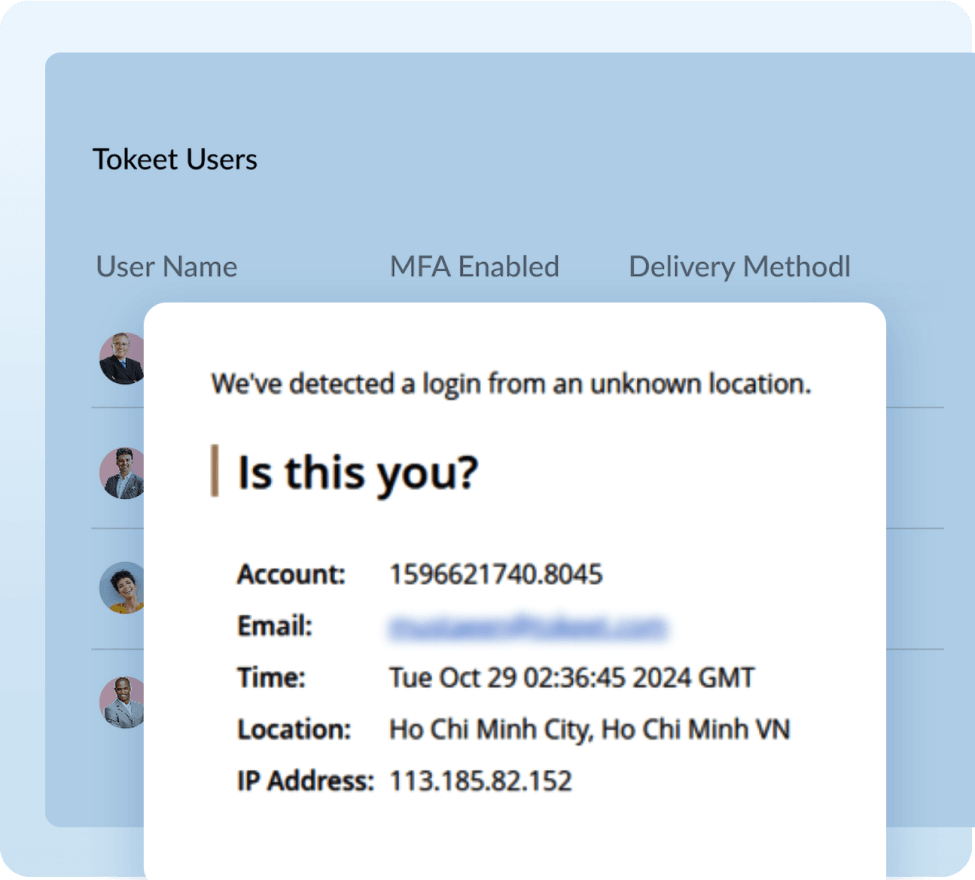Click the unknown location login message
This screenshot has width=975, height=880.
click(511, 384)
